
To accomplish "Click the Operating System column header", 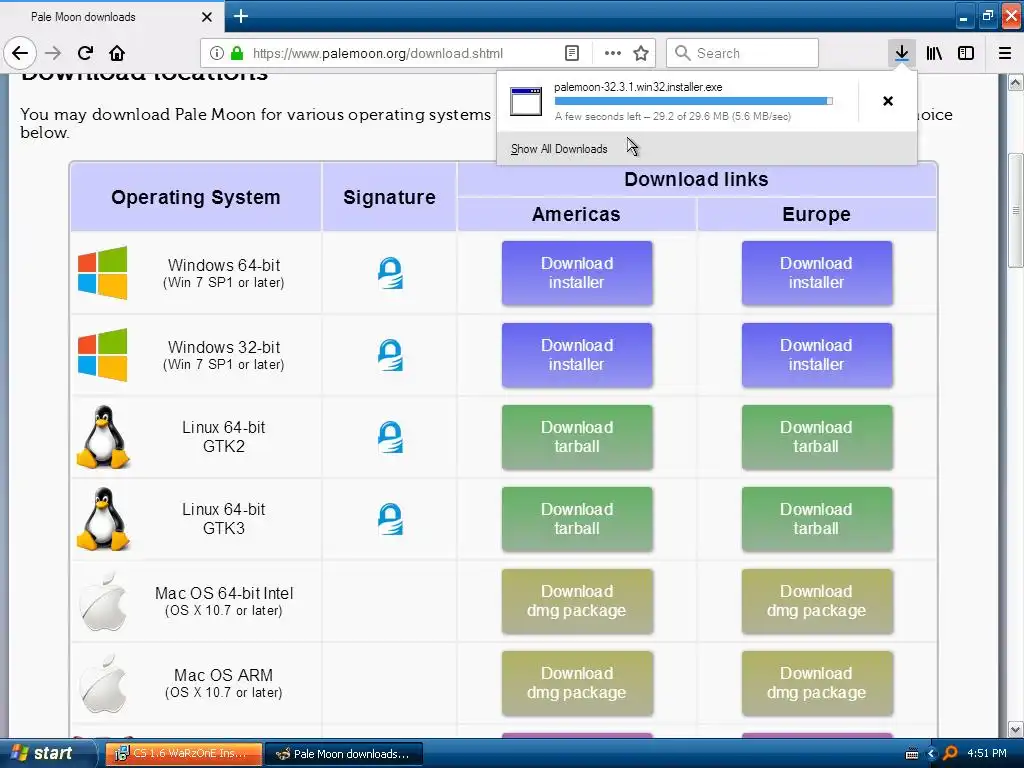I will [x=195, y=197].
